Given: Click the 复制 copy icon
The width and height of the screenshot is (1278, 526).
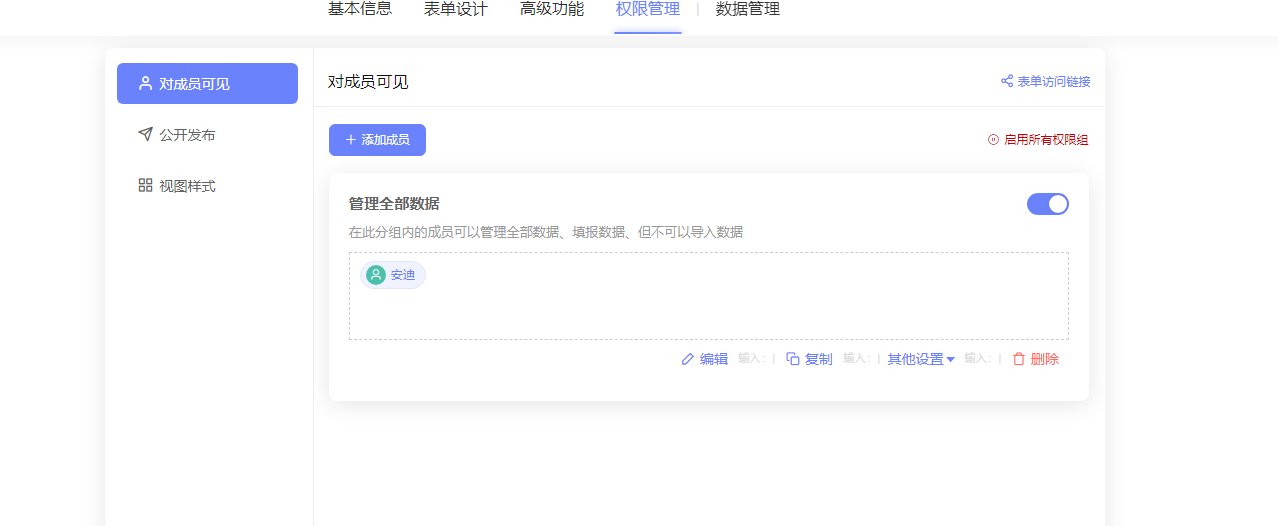Looking at the screenshot, I should click(793, 359).
